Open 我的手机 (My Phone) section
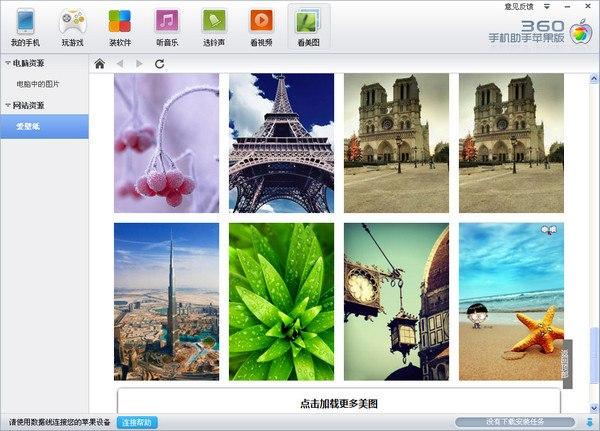The width and height of the screenshot is (600, 431). 25,27
